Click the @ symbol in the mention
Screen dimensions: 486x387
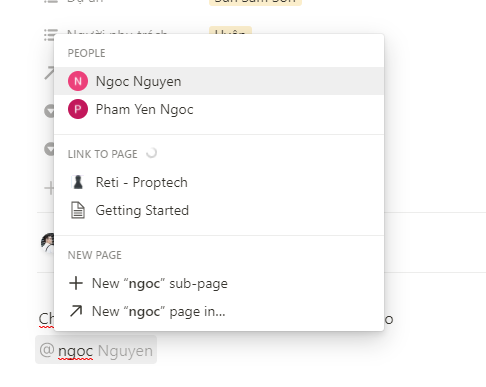47,350
